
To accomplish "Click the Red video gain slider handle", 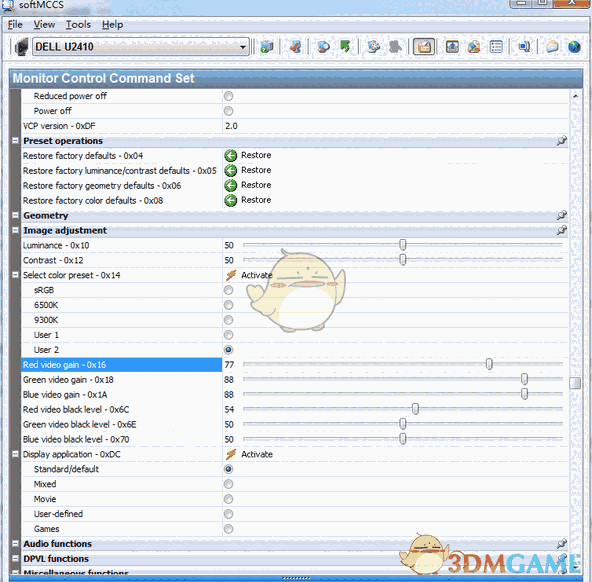I will [489, 364].
